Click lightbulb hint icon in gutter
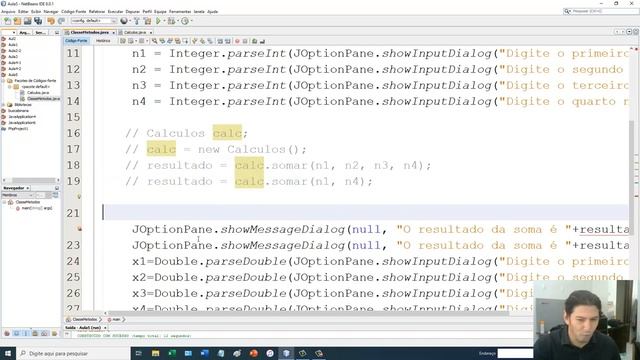 79,197
